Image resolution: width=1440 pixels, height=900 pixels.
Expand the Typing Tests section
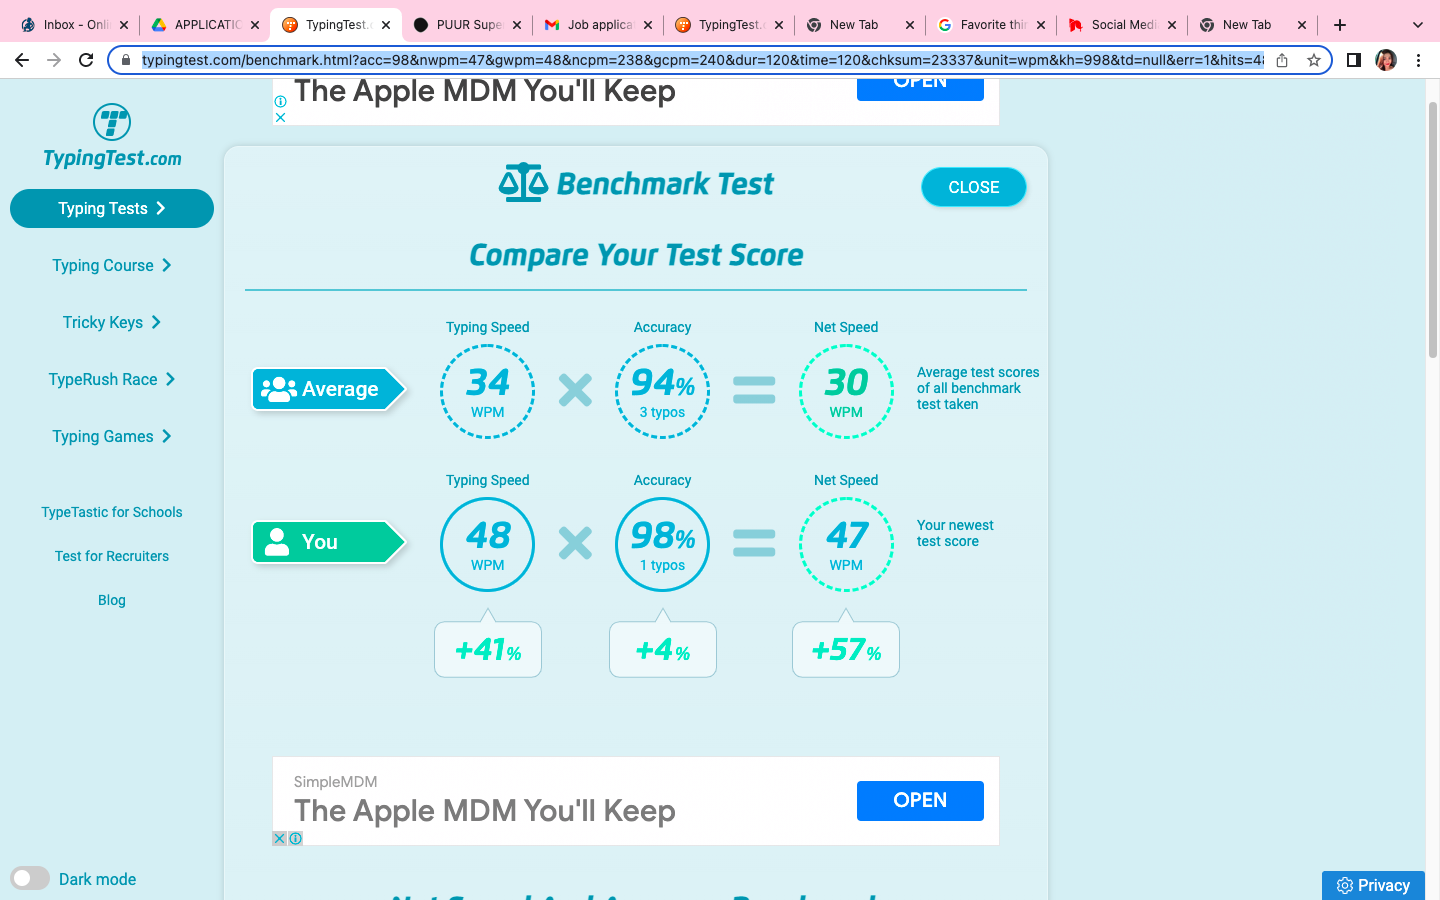point(111,208)
